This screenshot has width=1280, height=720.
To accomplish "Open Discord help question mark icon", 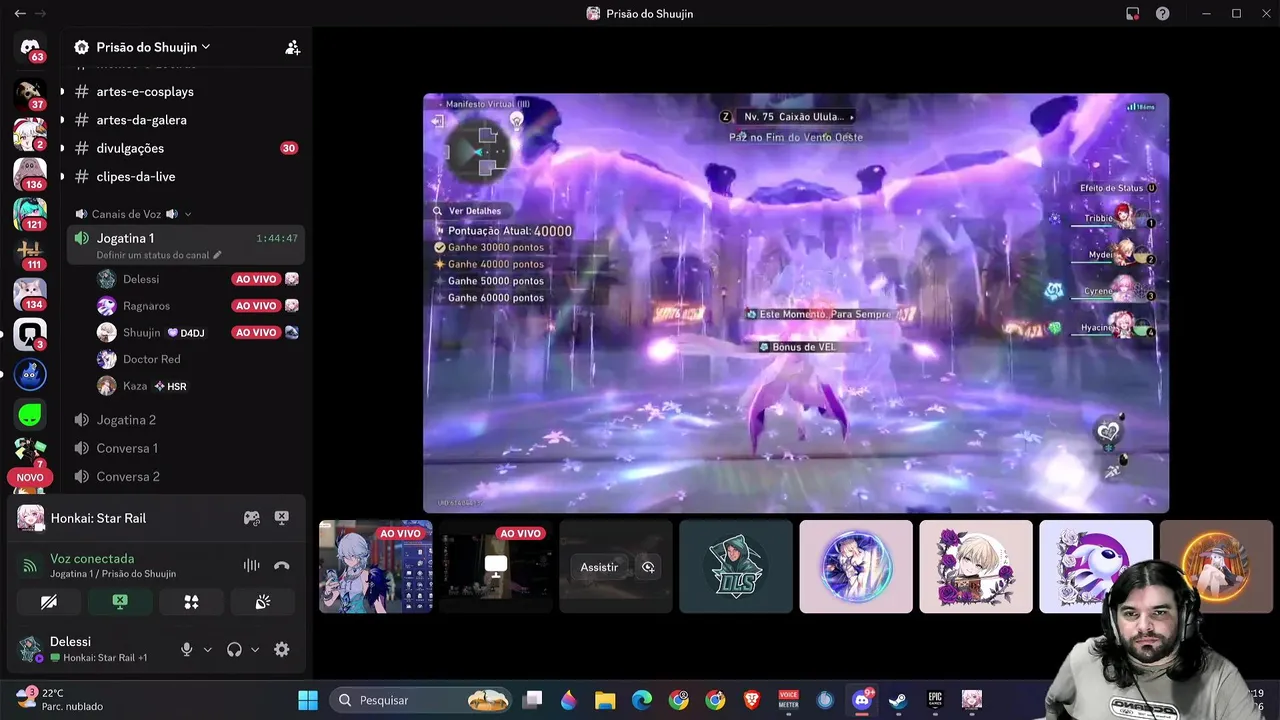I will pyautogui.click(x=1162, y=13).
